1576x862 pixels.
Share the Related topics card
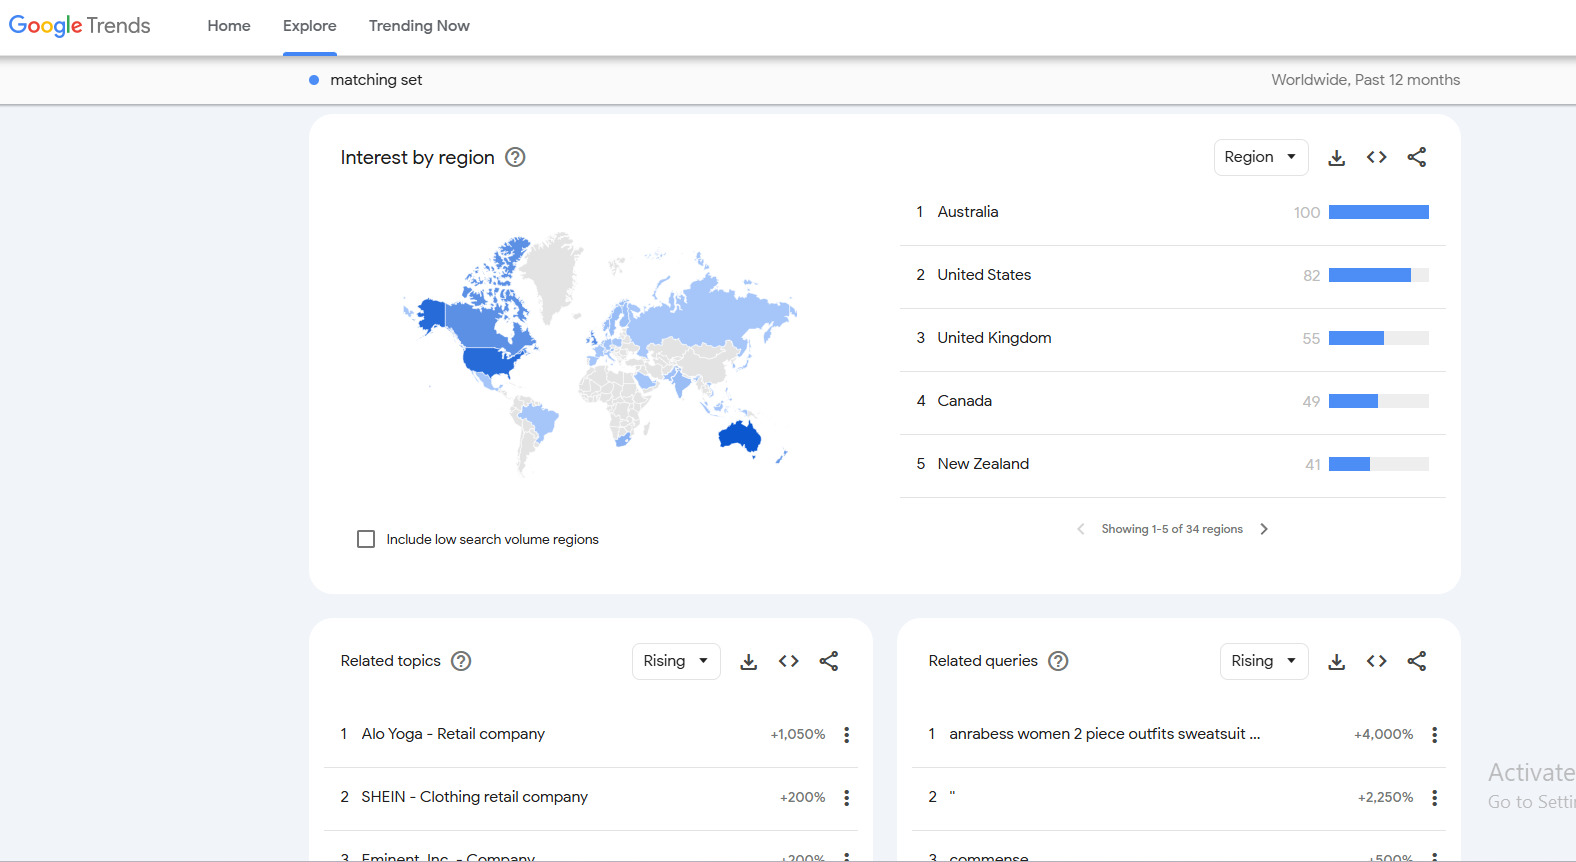[828, 661]
